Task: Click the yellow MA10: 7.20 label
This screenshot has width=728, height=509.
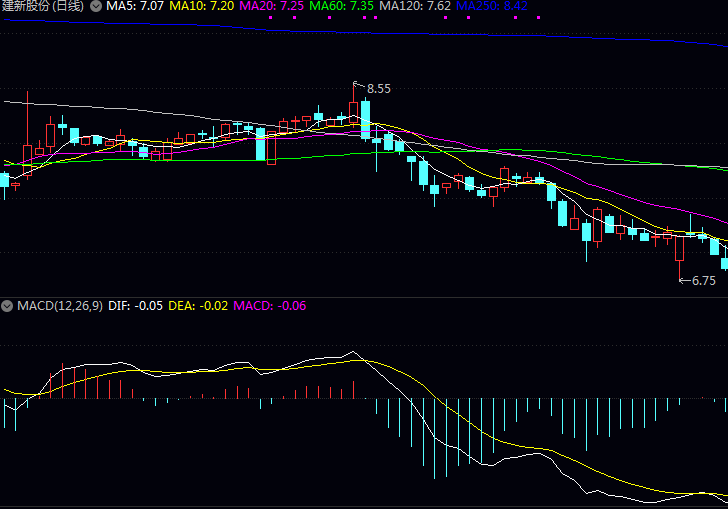Action: pos(201,6)
